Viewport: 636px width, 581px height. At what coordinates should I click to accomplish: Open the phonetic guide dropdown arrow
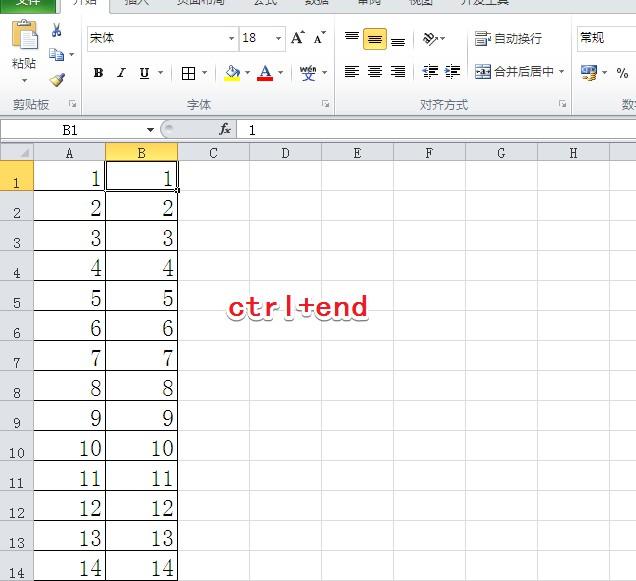(x=324, y=73)
